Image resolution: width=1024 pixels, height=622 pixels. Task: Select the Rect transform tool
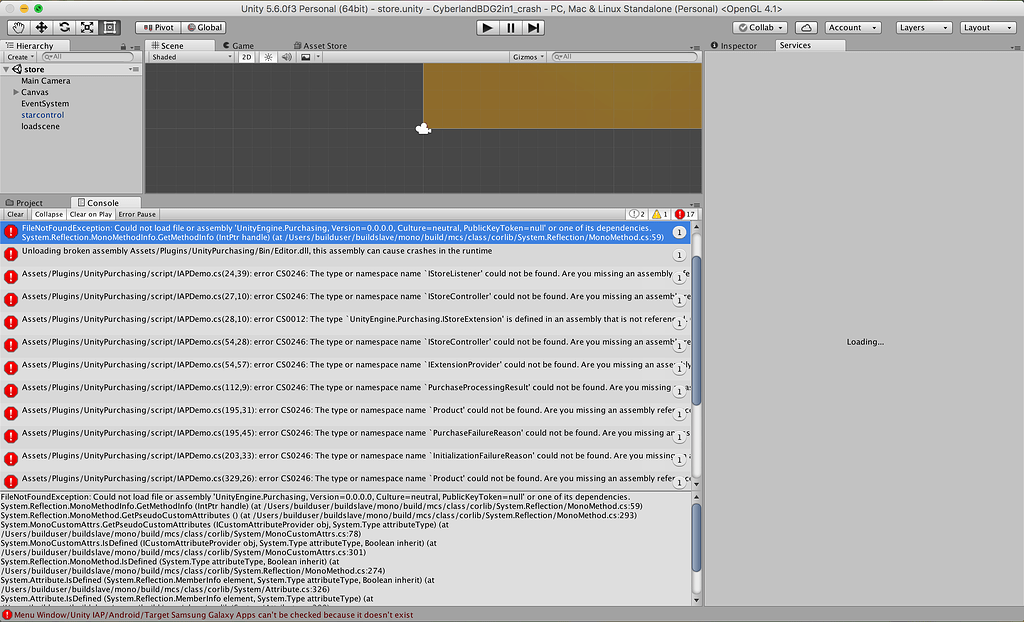click(109, 27)
